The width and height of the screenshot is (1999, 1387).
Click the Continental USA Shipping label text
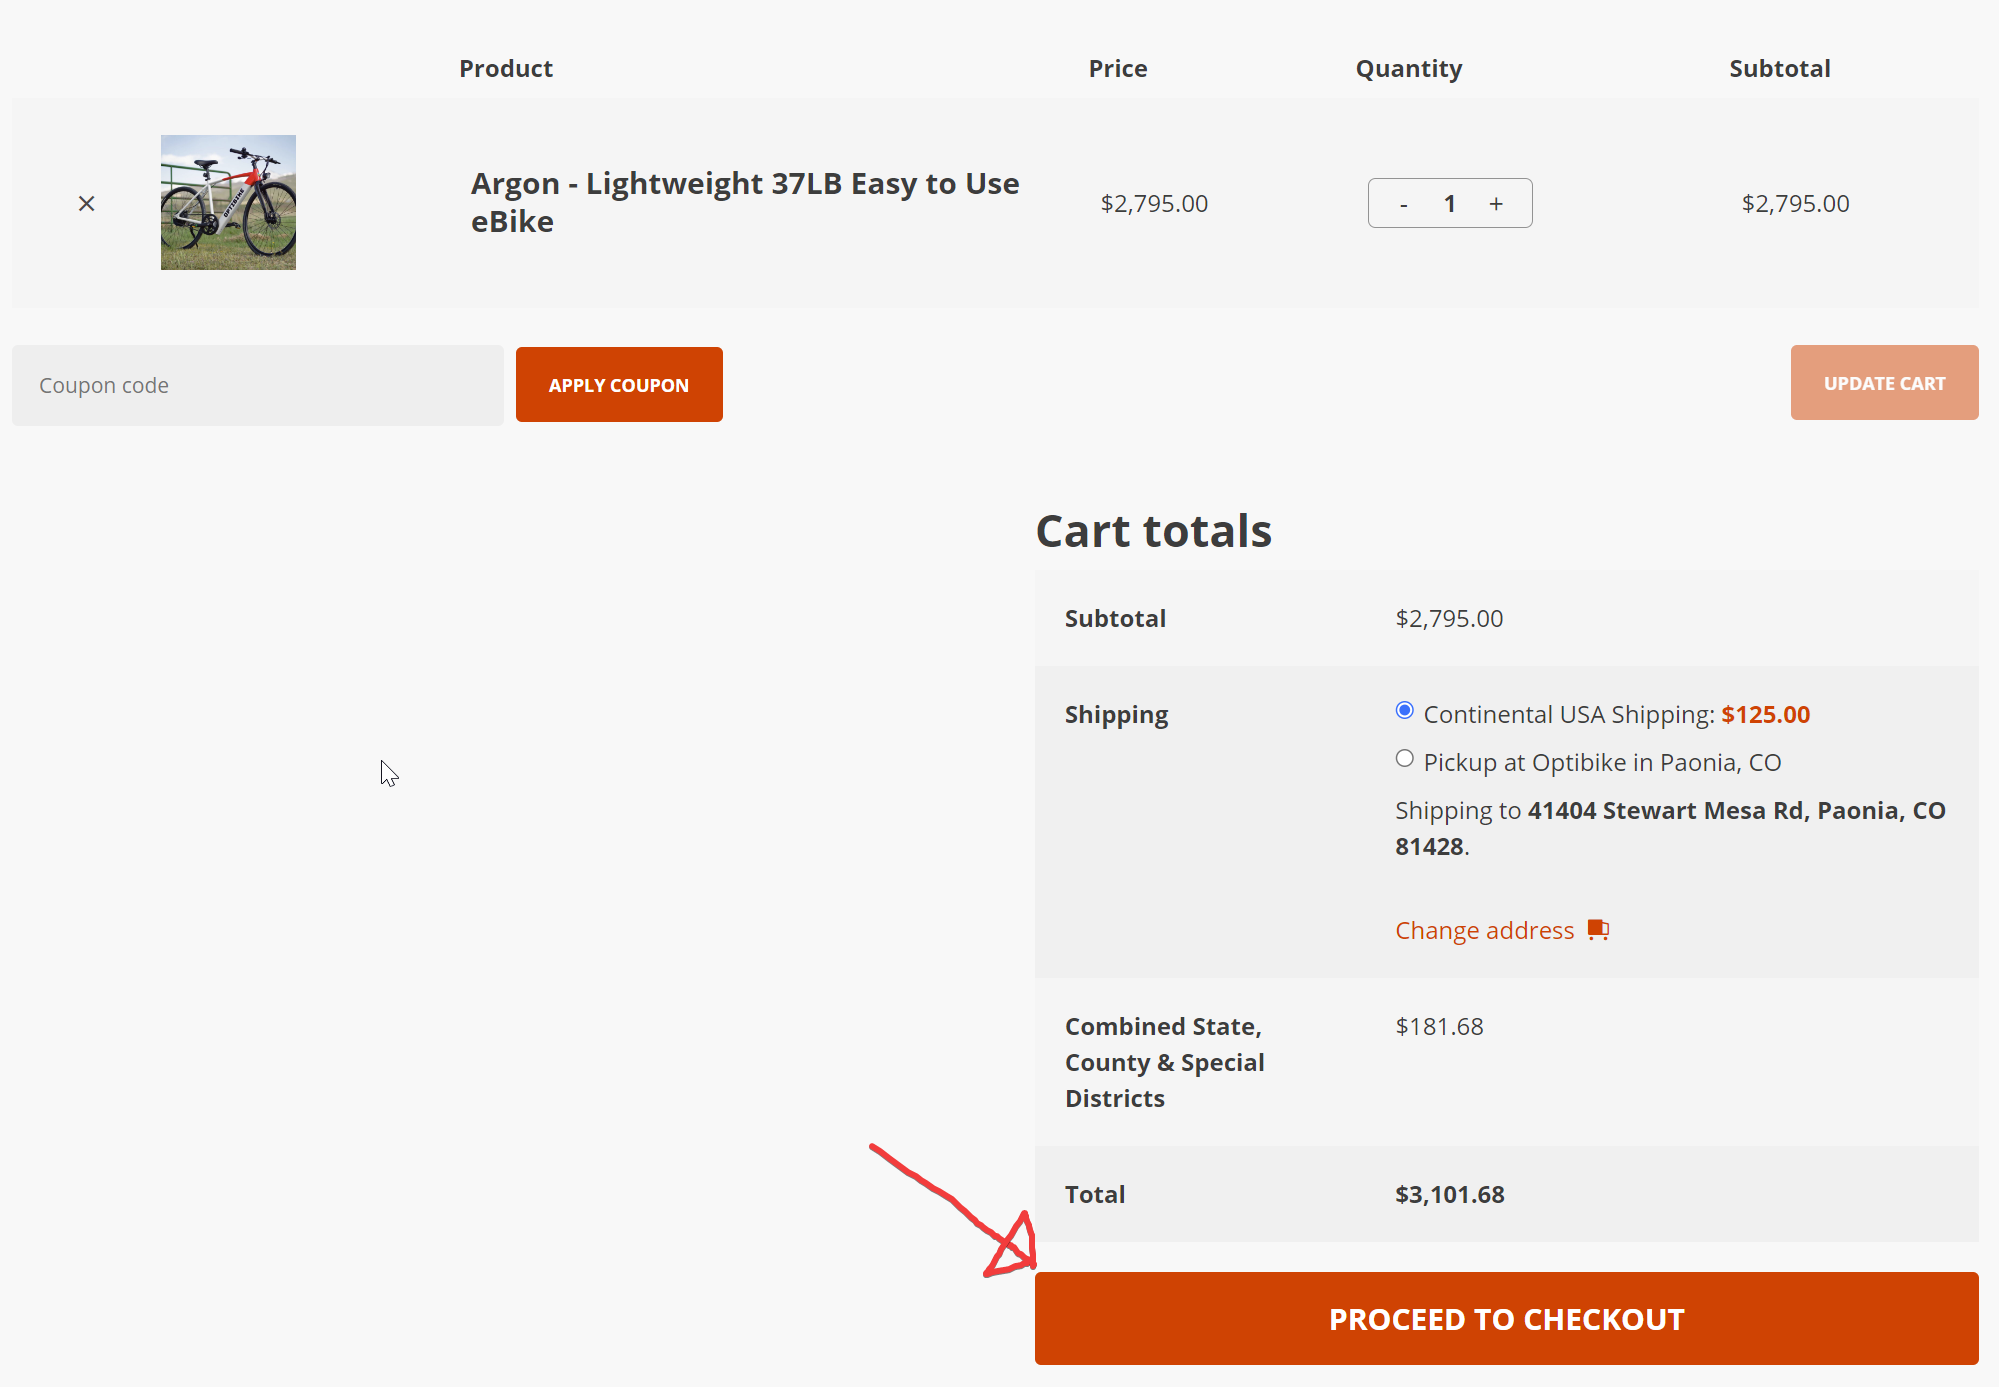pos(1568,715)
